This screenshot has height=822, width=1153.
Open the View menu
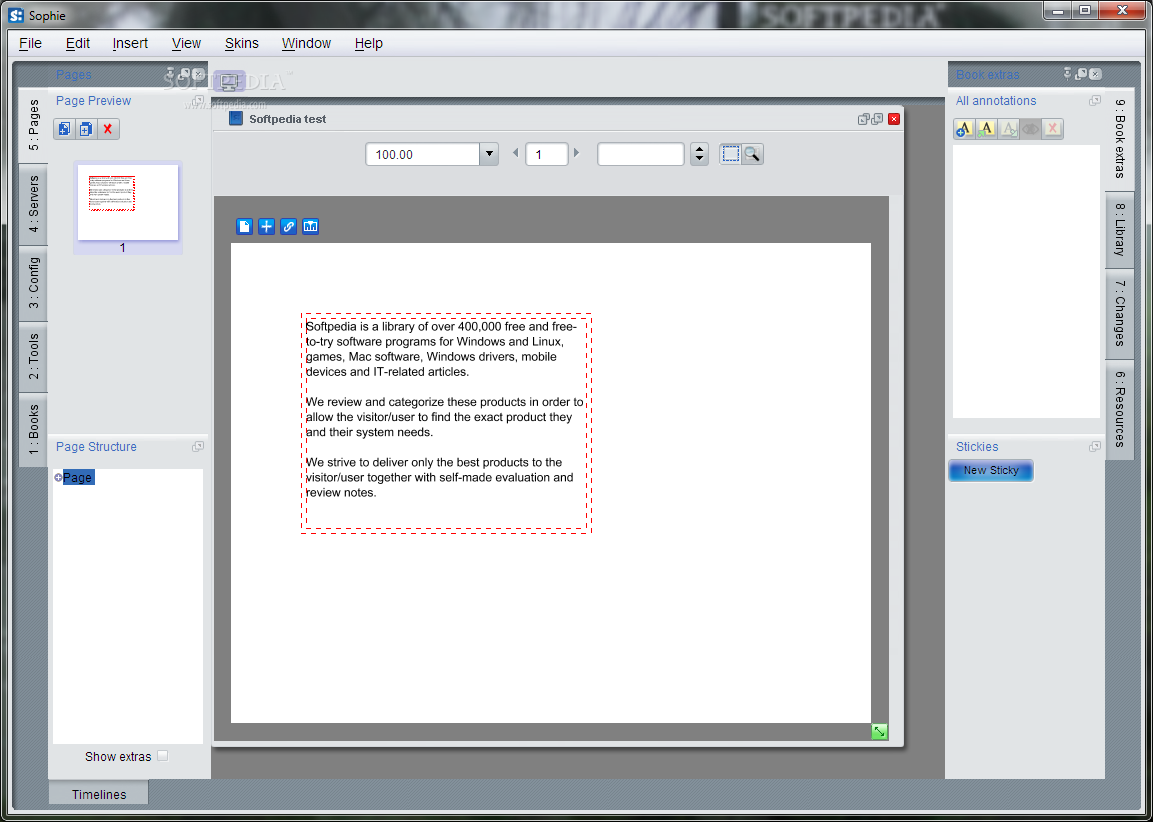[186, 43]
